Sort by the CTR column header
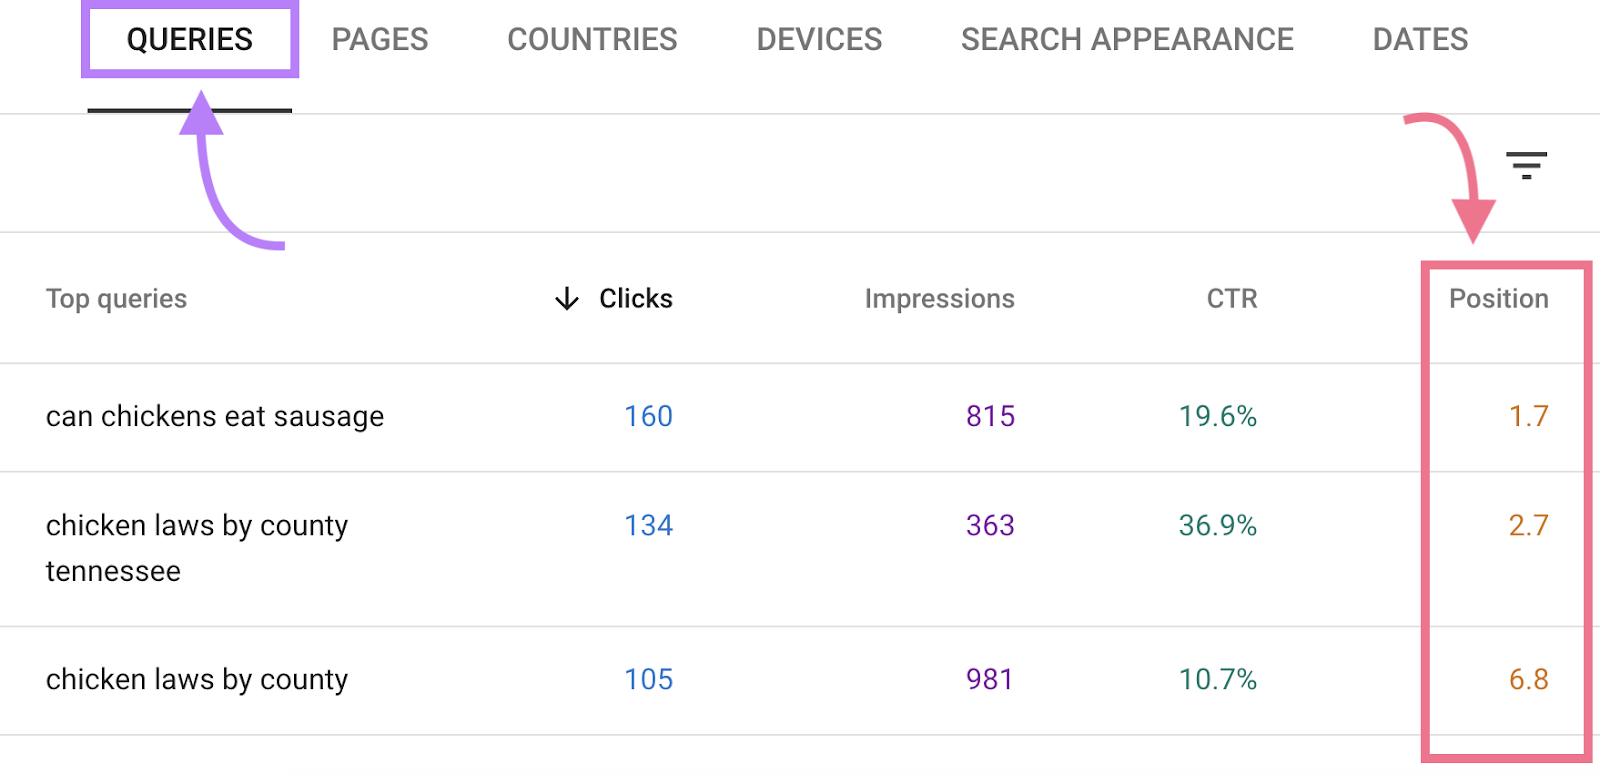The width and height of the screenshot is (1600, 774). (x=1232, y=299)
